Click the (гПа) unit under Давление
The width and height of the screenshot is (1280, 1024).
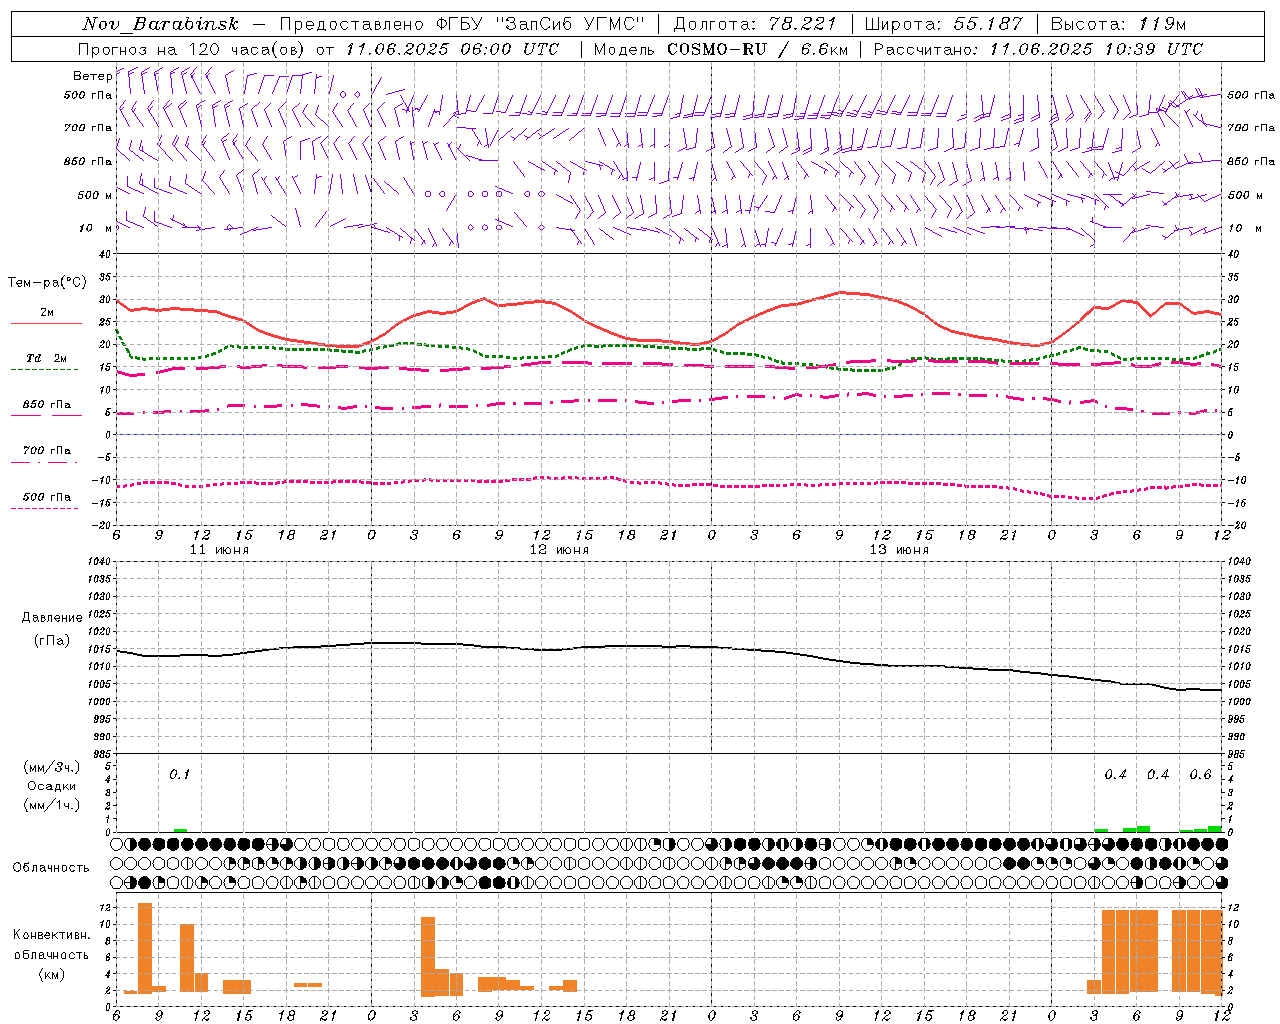[x=52, y=640]
